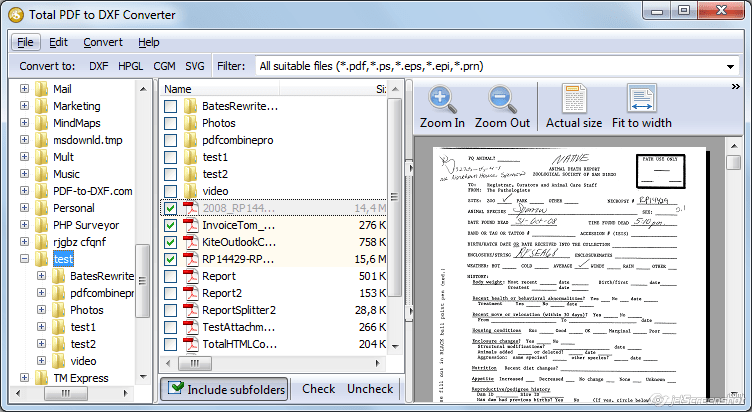Collapse the test folder tree node
The image size is (752, 412).
pyautogui.click(x=24, y=259)
